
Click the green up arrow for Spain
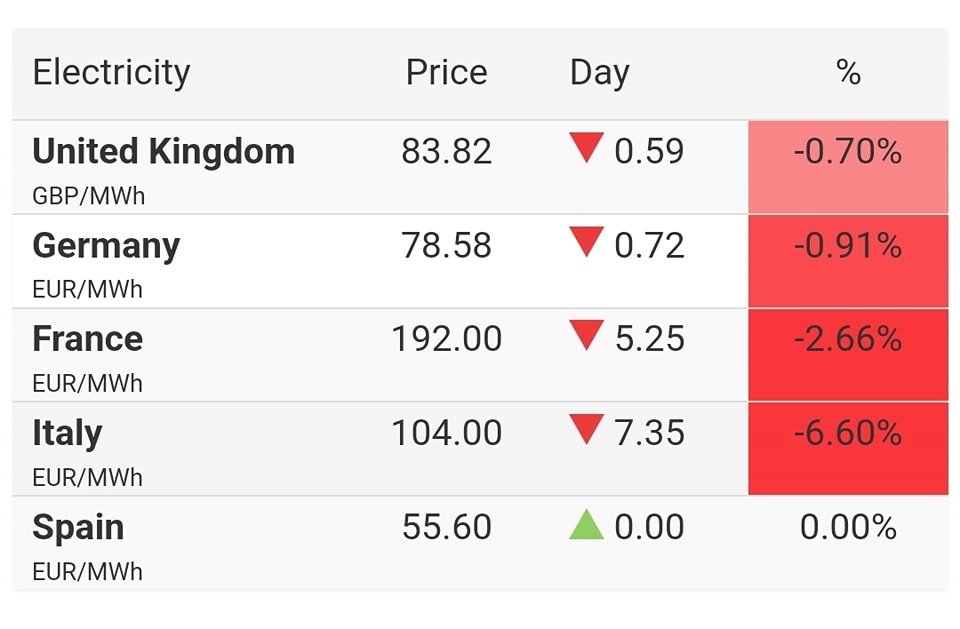[x=586, y=525]
